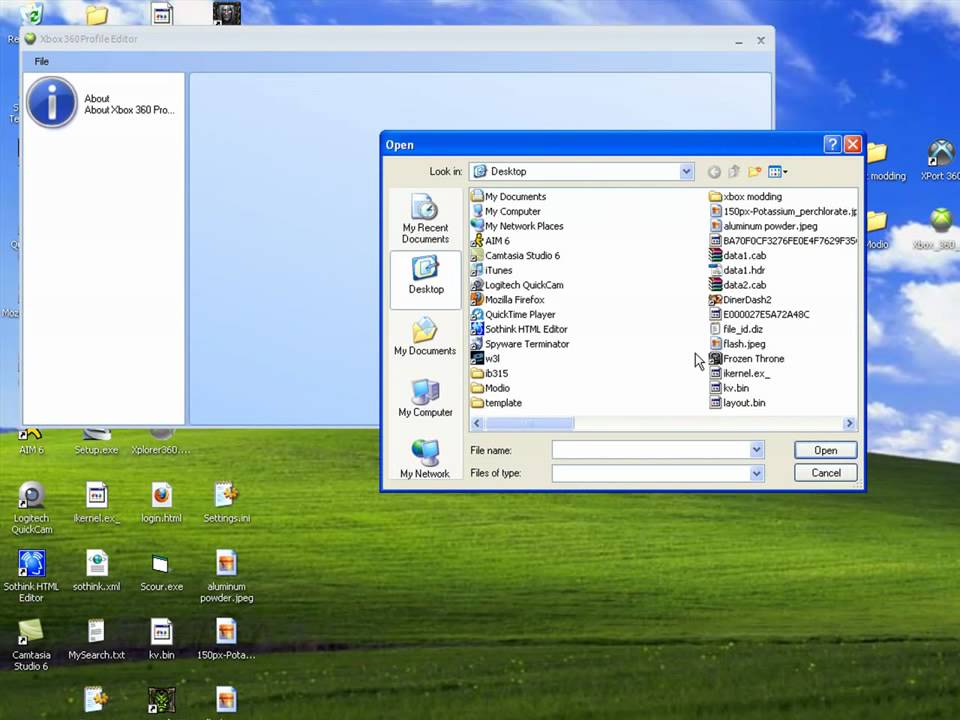960x720 pixels.
Task: Select Logitech QuickCam in file list
Action: pos(517,285)
